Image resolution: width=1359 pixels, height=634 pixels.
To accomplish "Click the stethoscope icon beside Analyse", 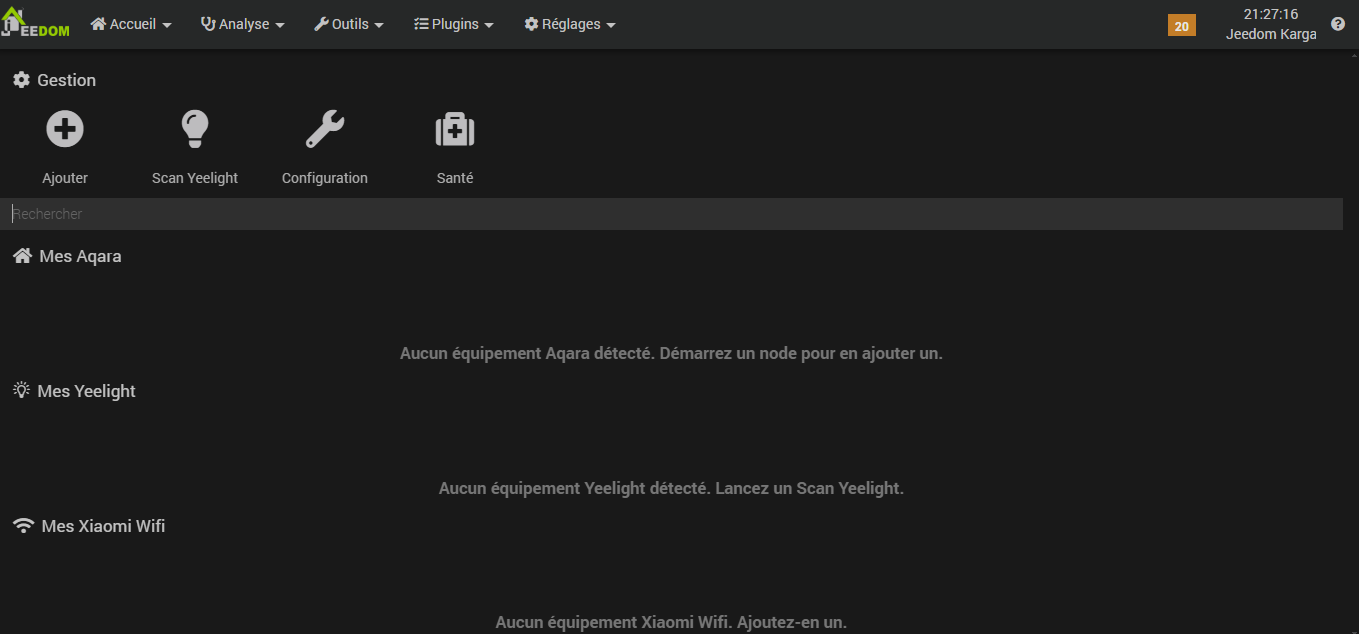I will pos(208,24).
